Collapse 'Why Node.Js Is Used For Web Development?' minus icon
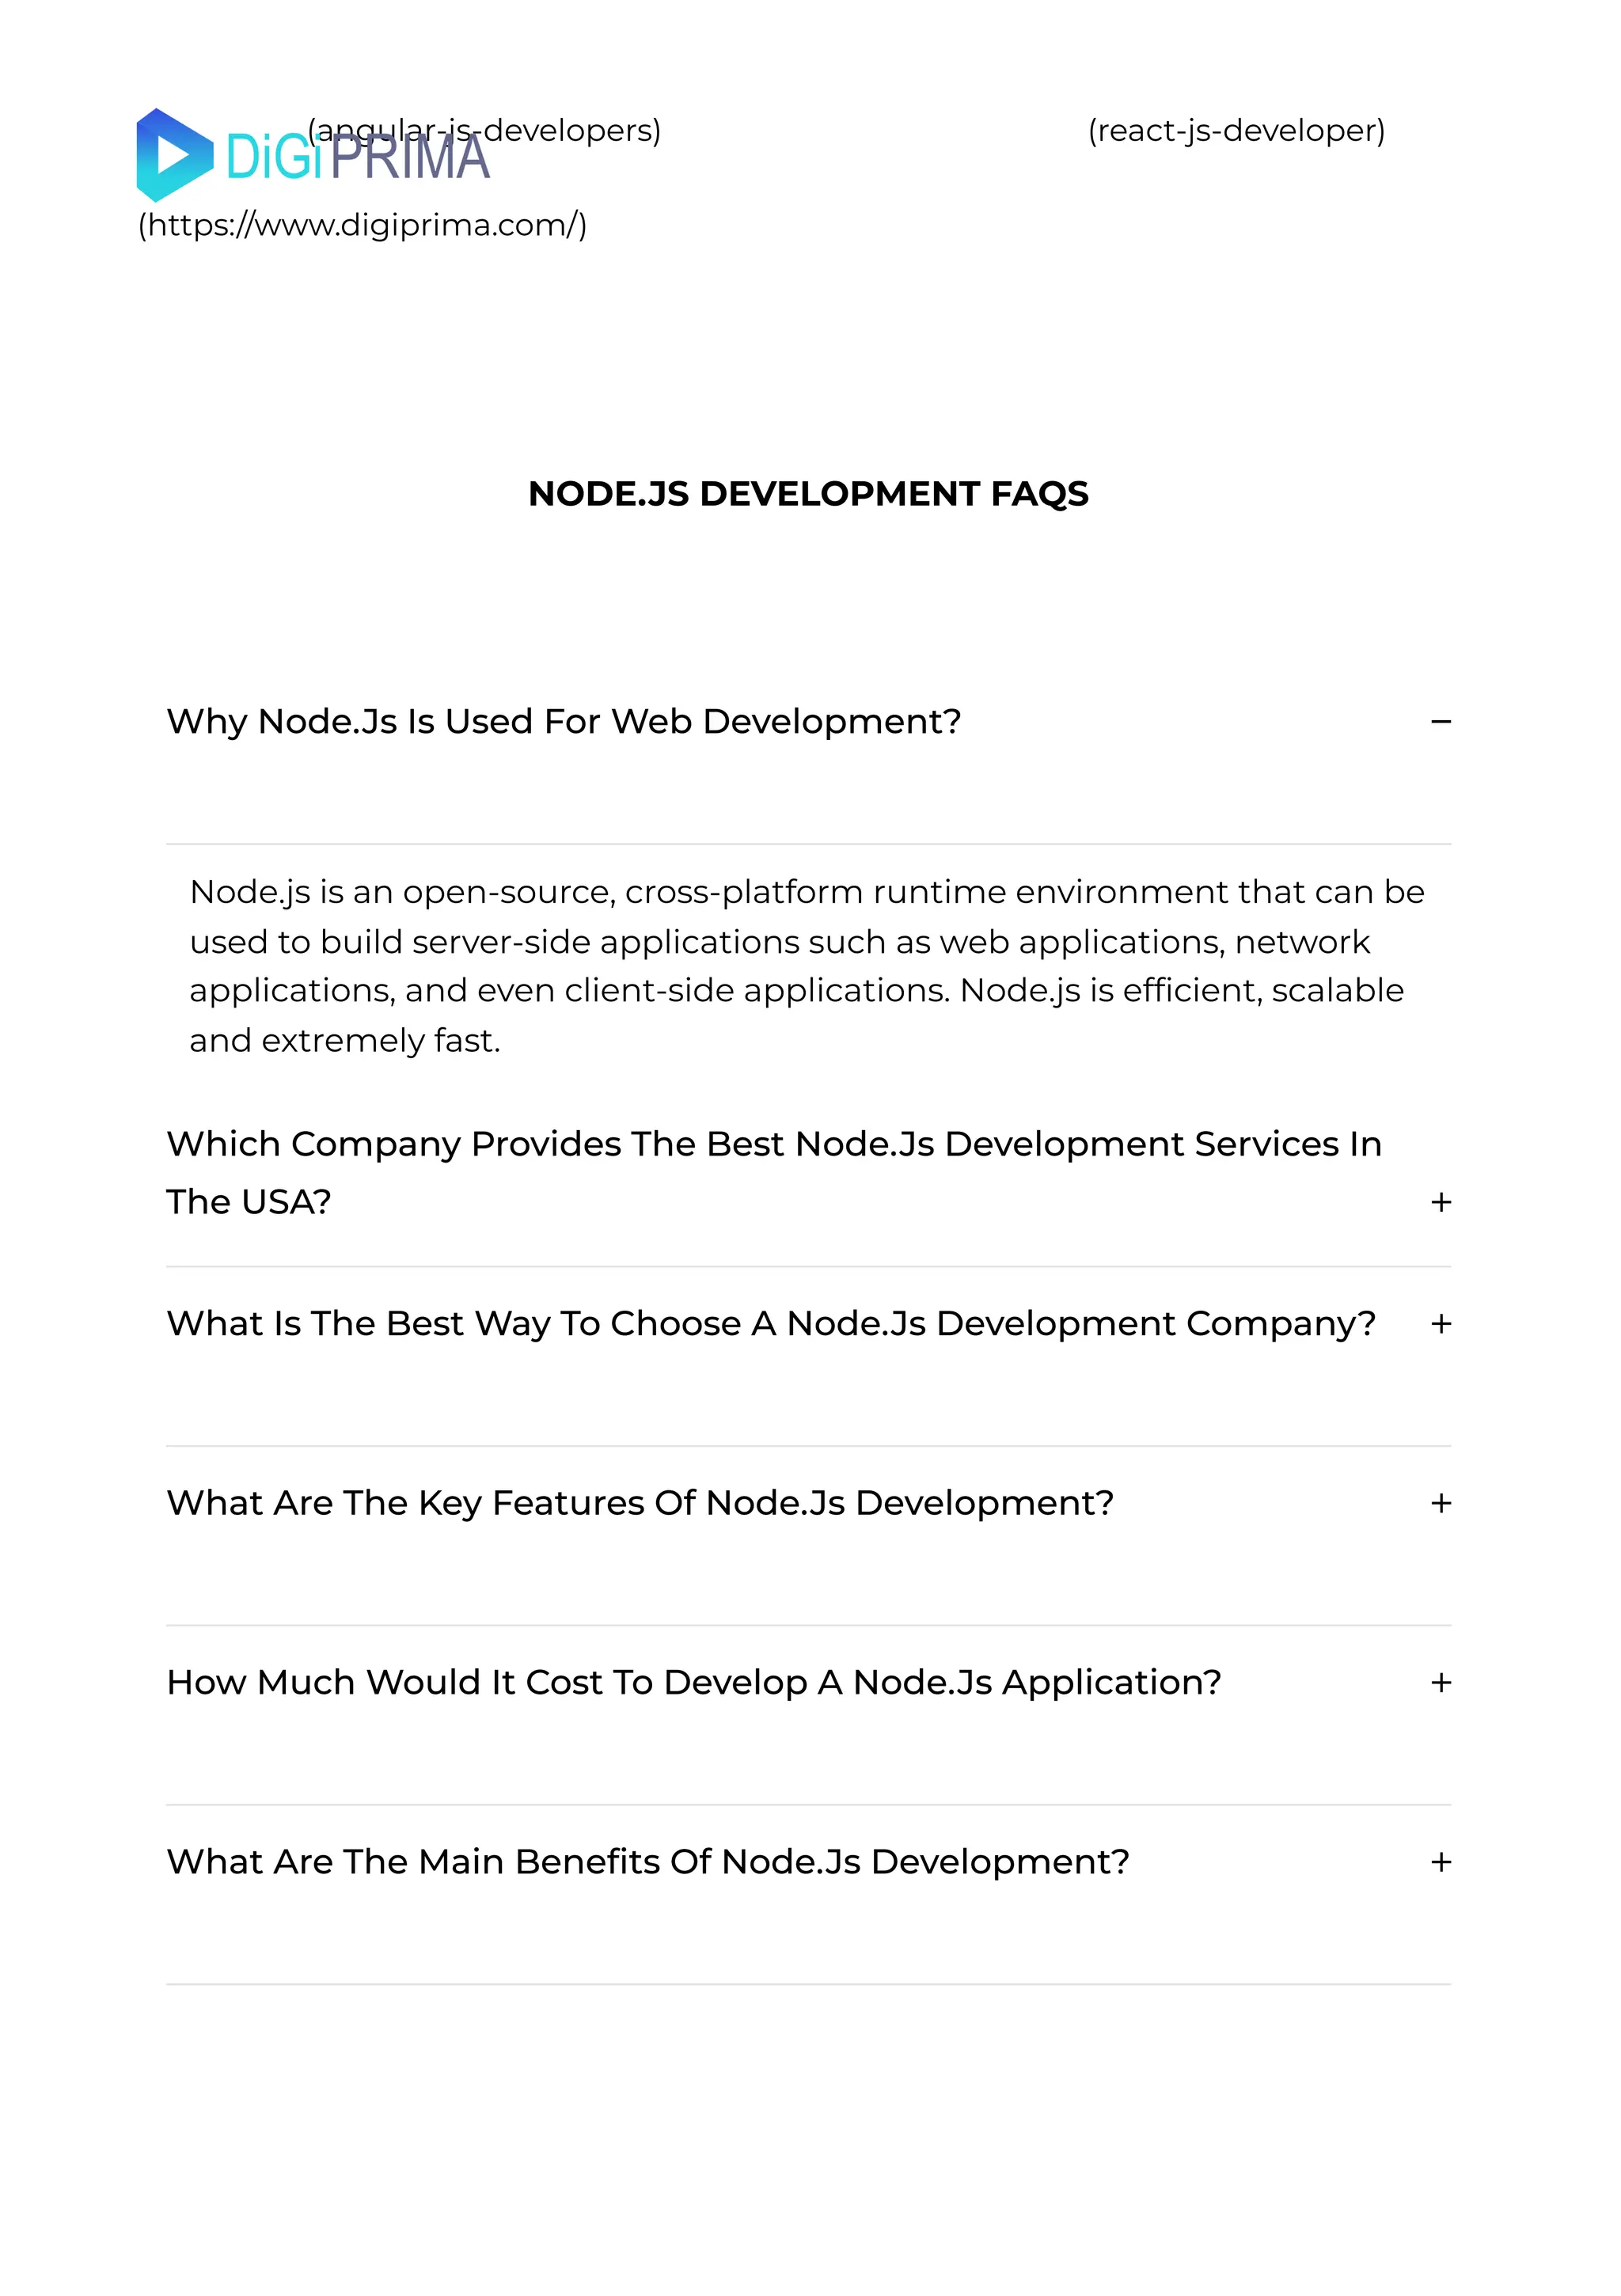Viewport: 1621px width, 2296px height. tap(1440, 721)
